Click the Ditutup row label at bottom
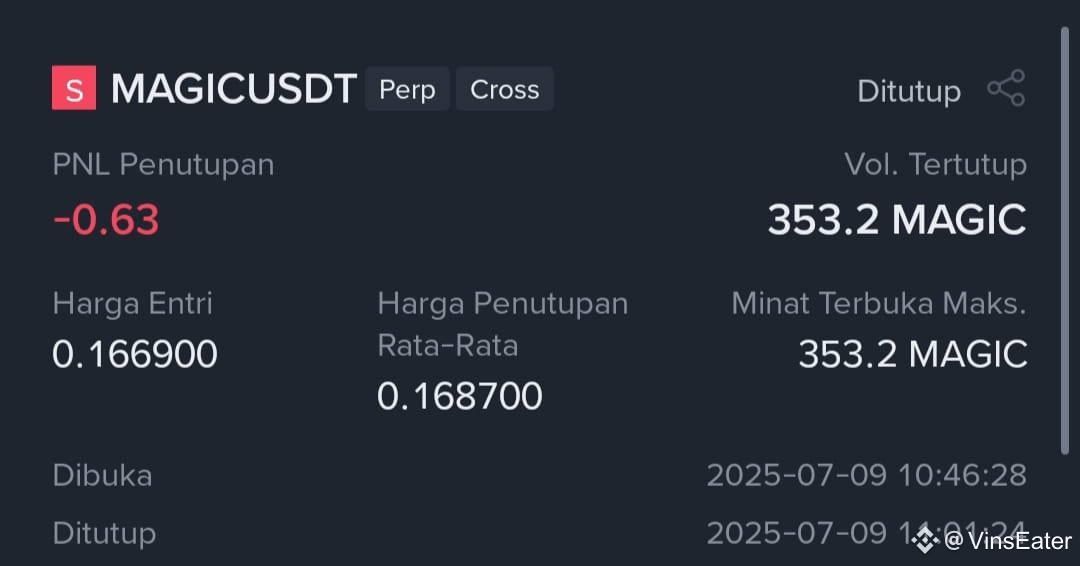 [104, 534]
